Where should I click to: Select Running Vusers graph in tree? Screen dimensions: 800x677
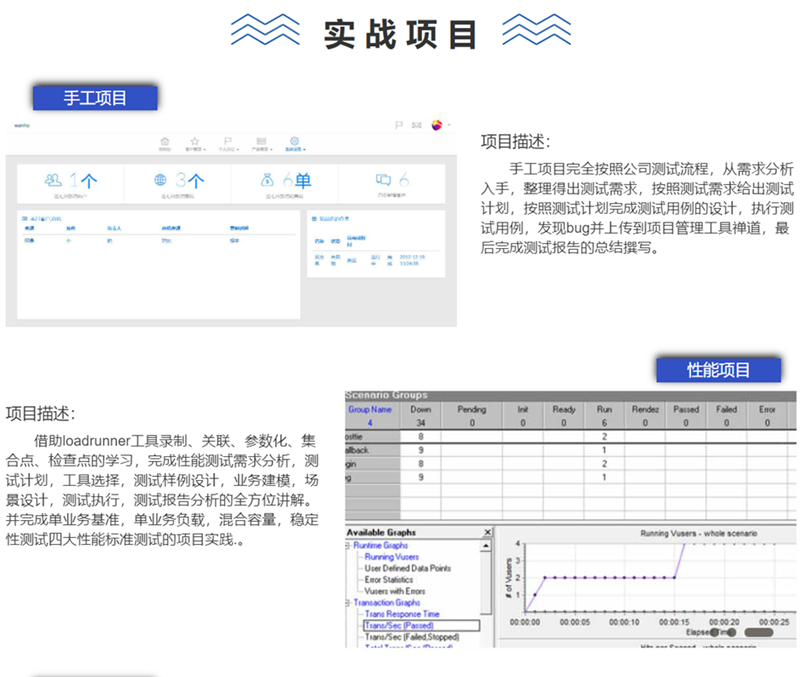pos(392,557)
